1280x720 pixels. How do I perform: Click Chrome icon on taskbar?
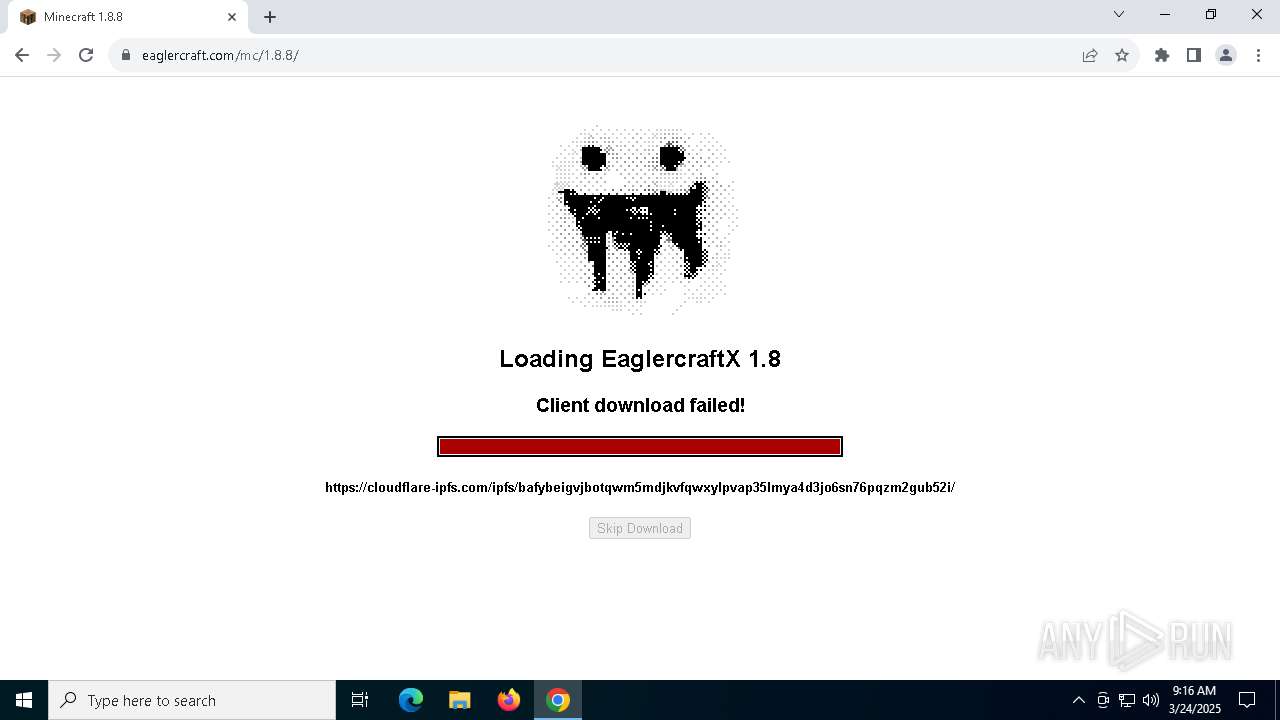tap(558, 700)
